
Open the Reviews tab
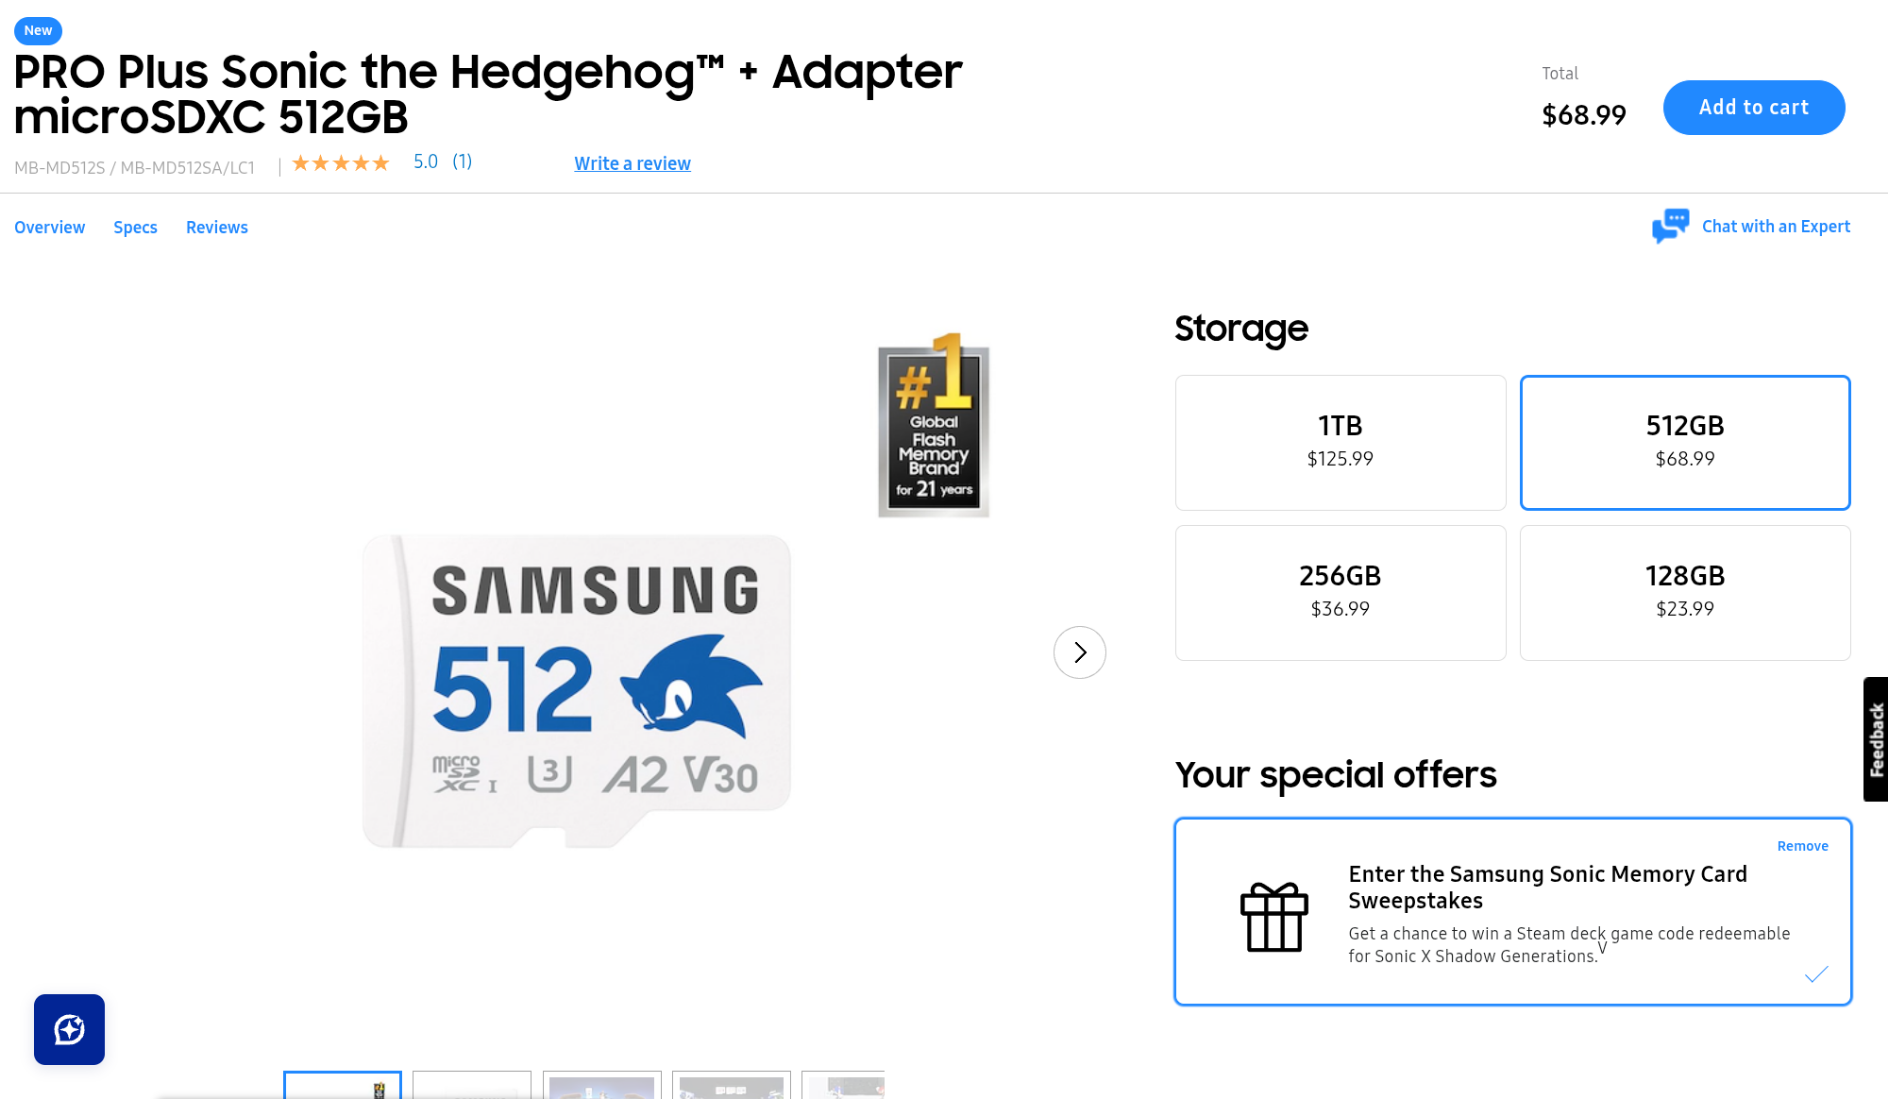216,227
